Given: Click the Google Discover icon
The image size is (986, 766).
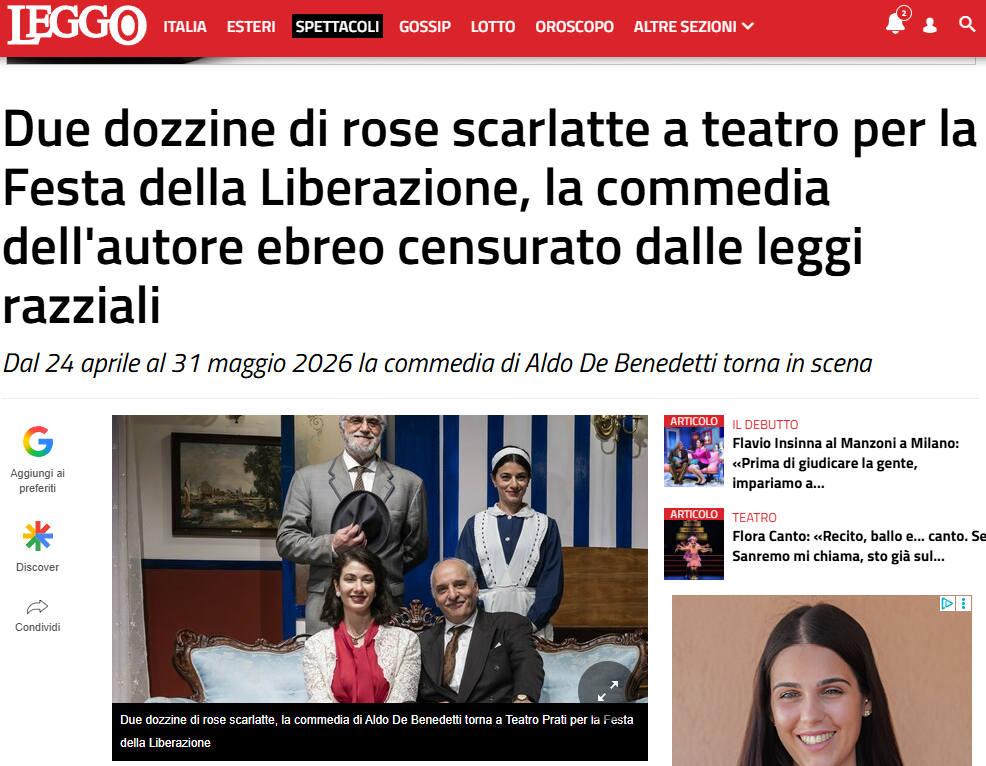Looking at the screenshot, I should pyautogui.click(x=38, y=536).
